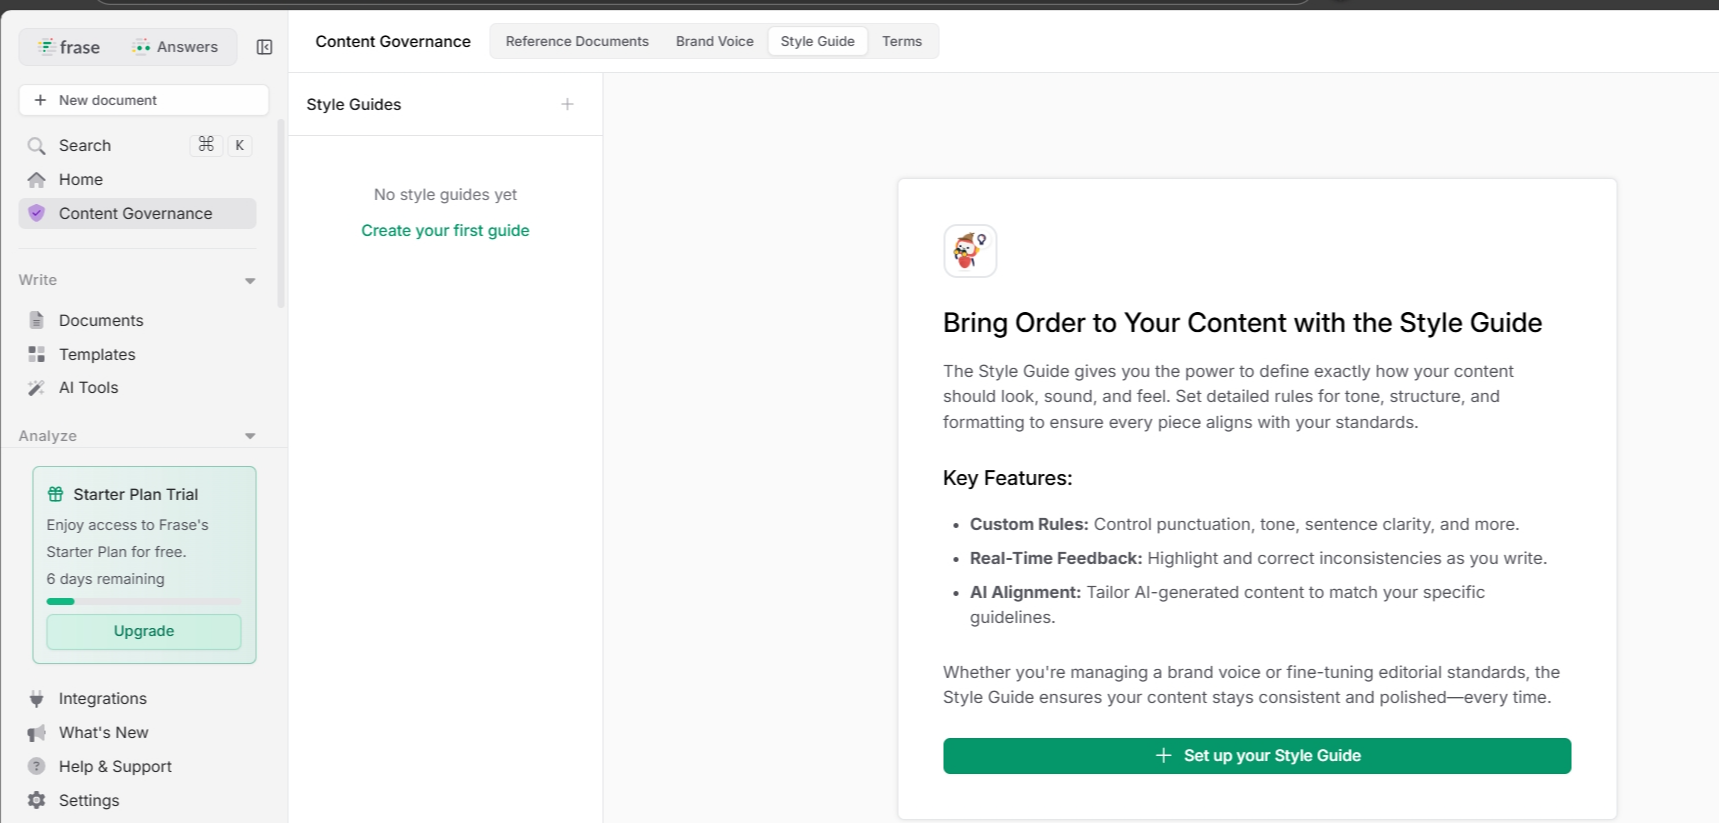Click the Home house icon
Screen dimensions: 1719x823
click(x=37, y=180)
